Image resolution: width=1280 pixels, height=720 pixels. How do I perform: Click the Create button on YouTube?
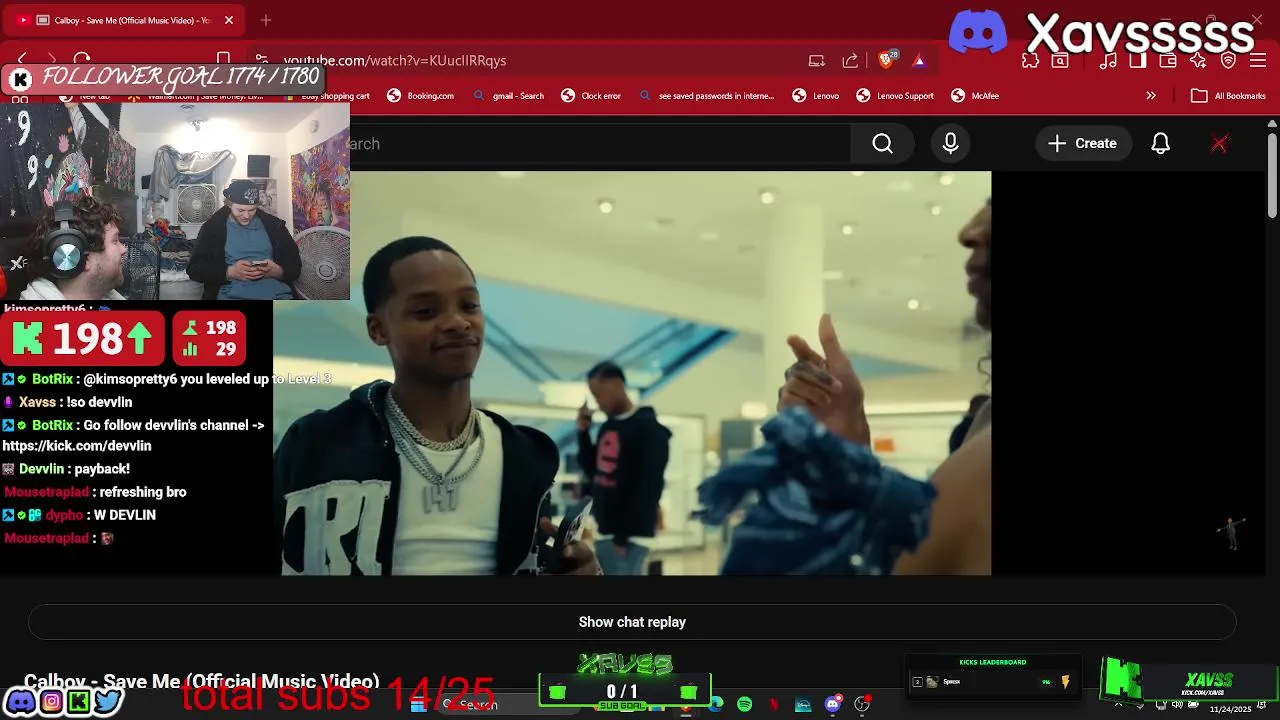pos(1082,144)
